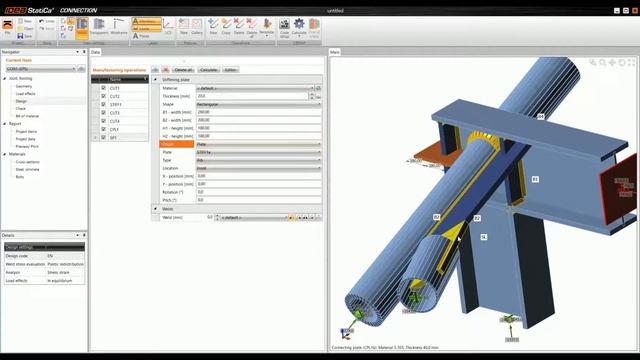
Task: Switch to the Data tab
Action: pyautogui.click(x=95, y=52)
